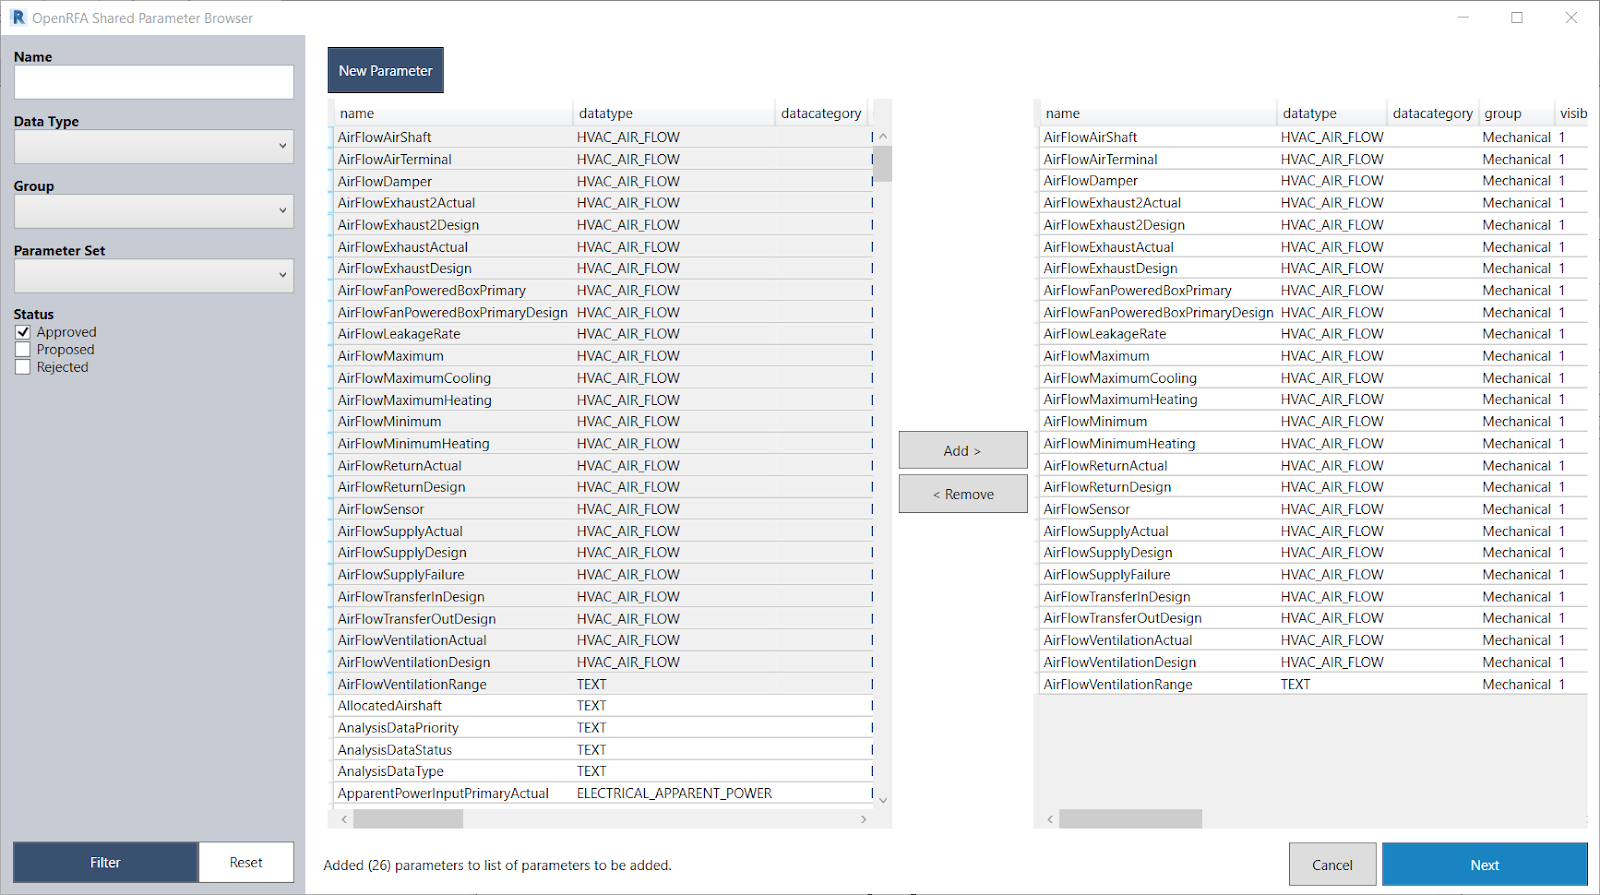Click the < Remove button
The width and height of the screenshot is (1600, 895).
[963, 494]
